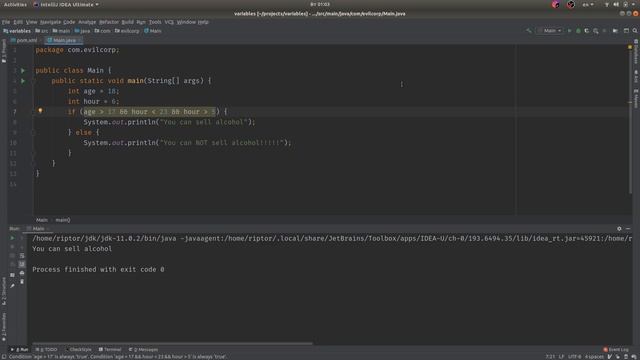The width and height of the screenshot is (640, 360).
Task: Open the Terminal tool window
Action: pos(110,349)
